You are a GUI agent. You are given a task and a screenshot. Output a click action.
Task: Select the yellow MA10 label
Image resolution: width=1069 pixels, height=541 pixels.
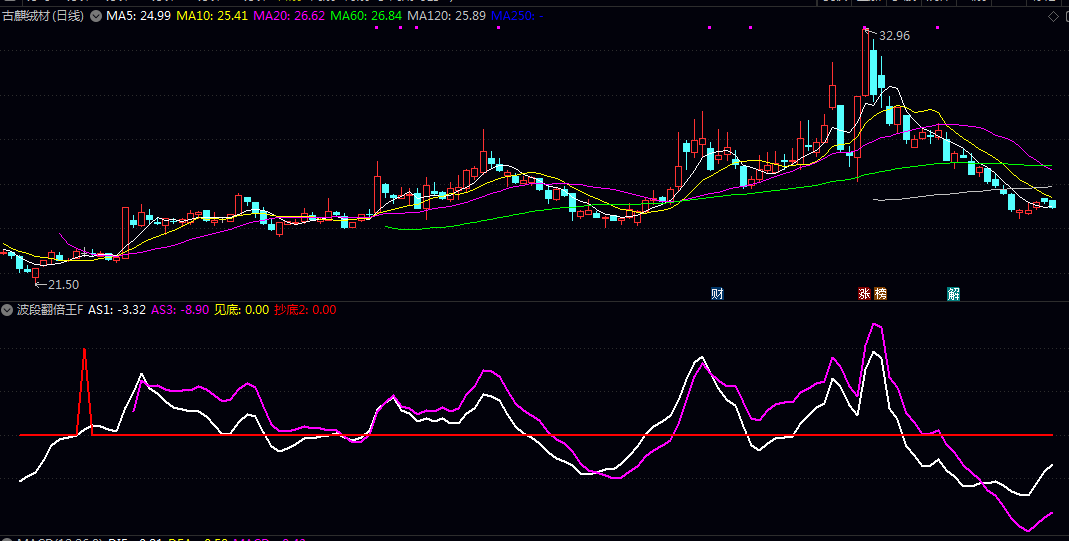click(211, 17)
